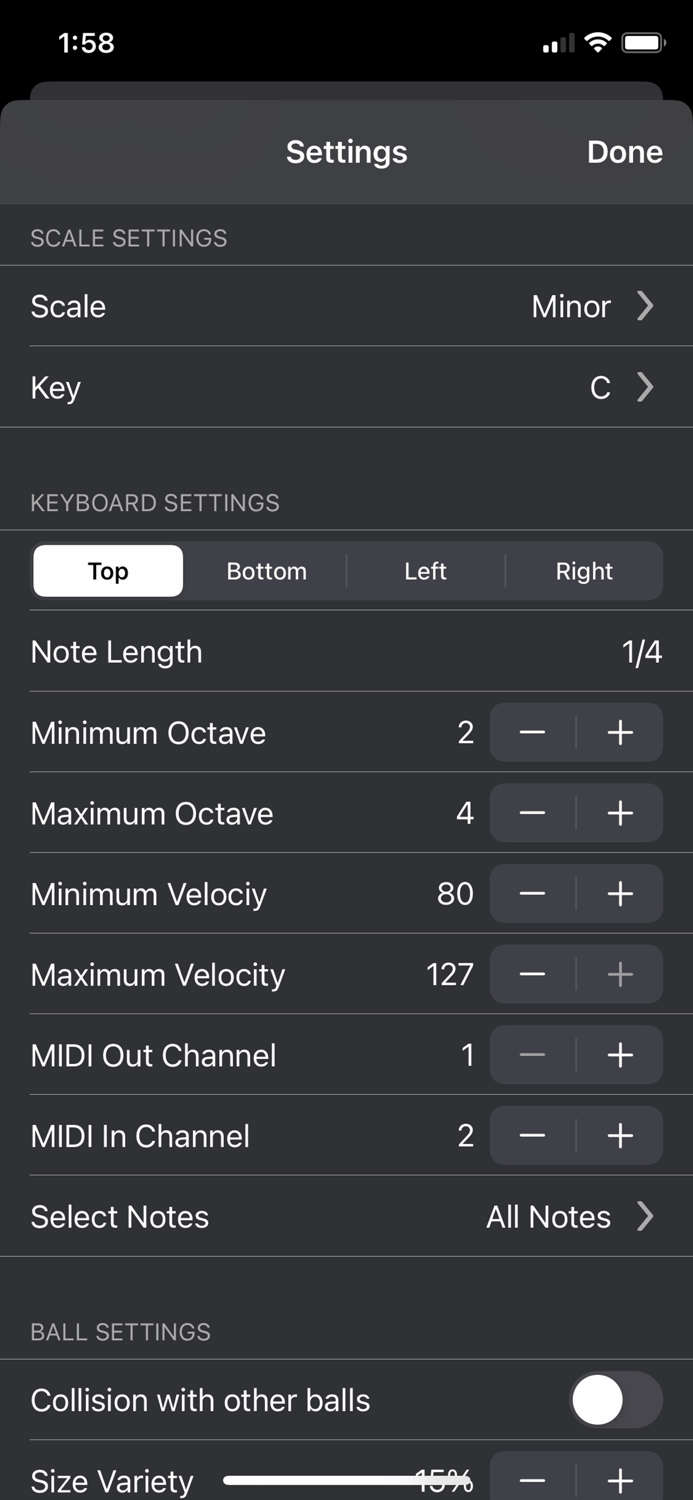This screenshot has height=1500, width=693.
Task: Open the Select Notes options
Action: (x=346, y=1217)
